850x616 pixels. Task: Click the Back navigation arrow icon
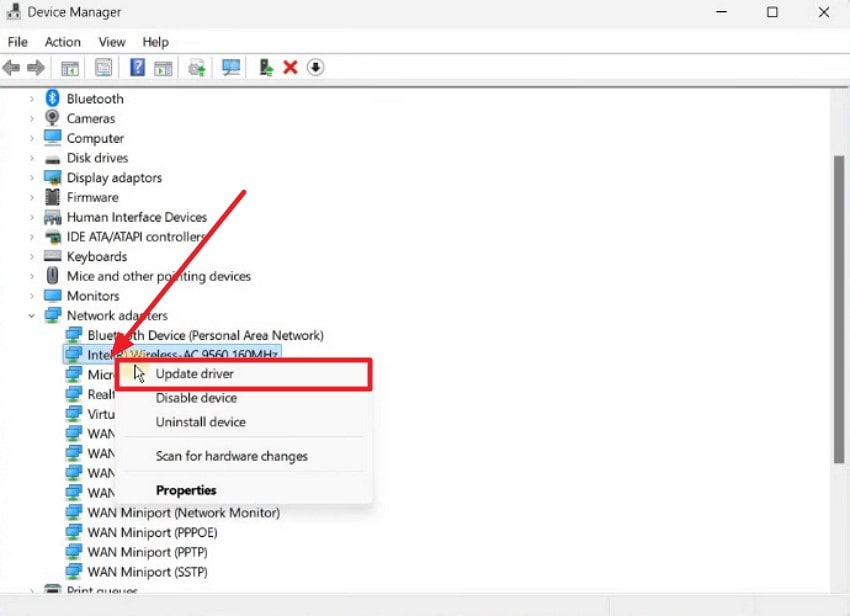pyautogui.click(x=11, y=67)
